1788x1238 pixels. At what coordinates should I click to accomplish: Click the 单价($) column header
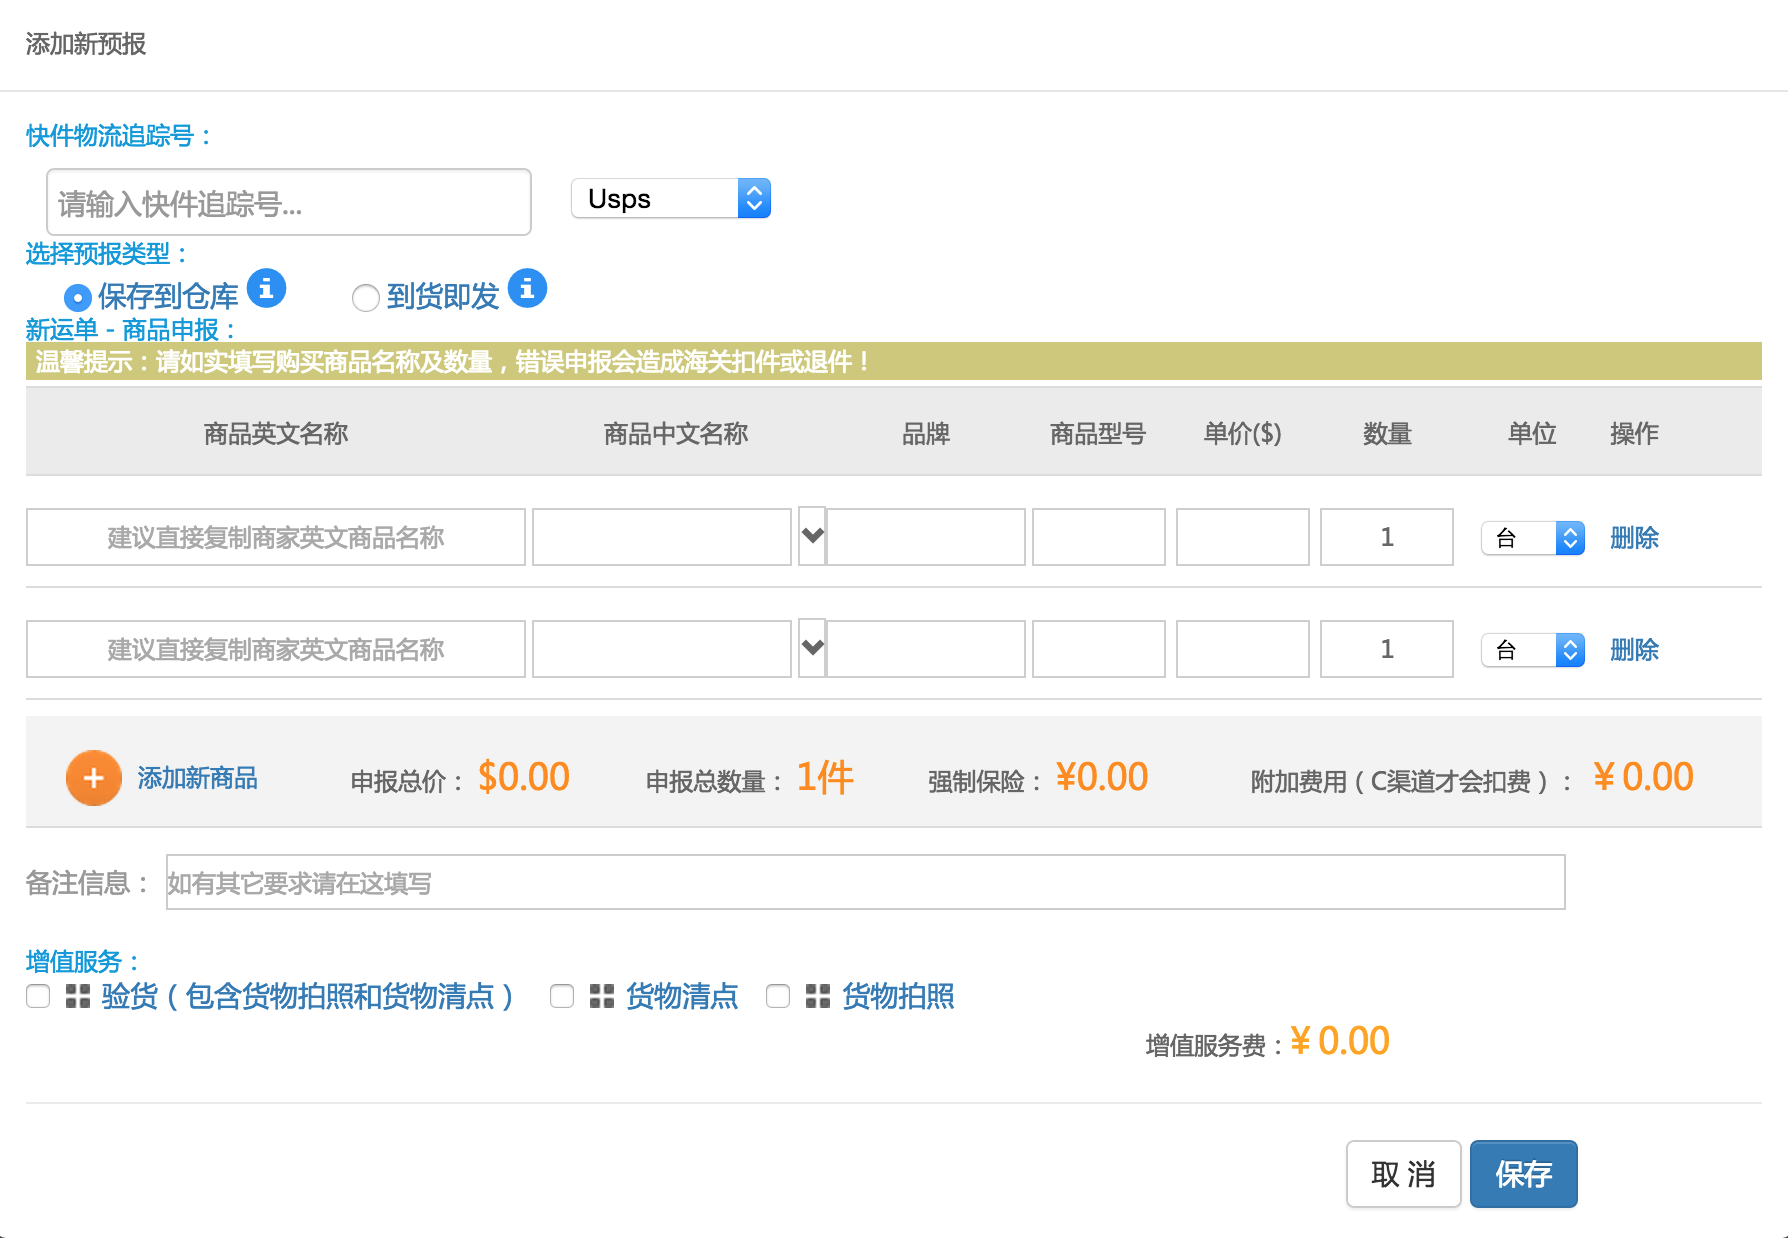1242,433
